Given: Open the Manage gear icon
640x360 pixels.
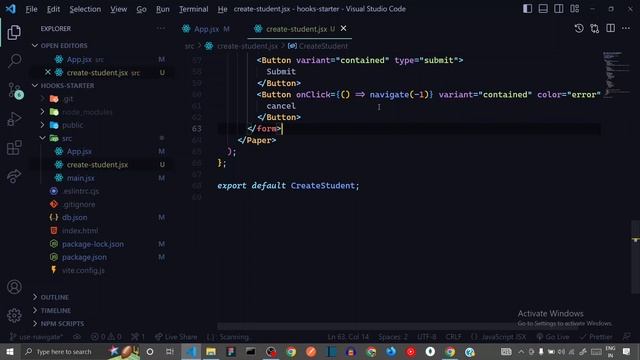Looking at the screenshot, I should 14,315.
